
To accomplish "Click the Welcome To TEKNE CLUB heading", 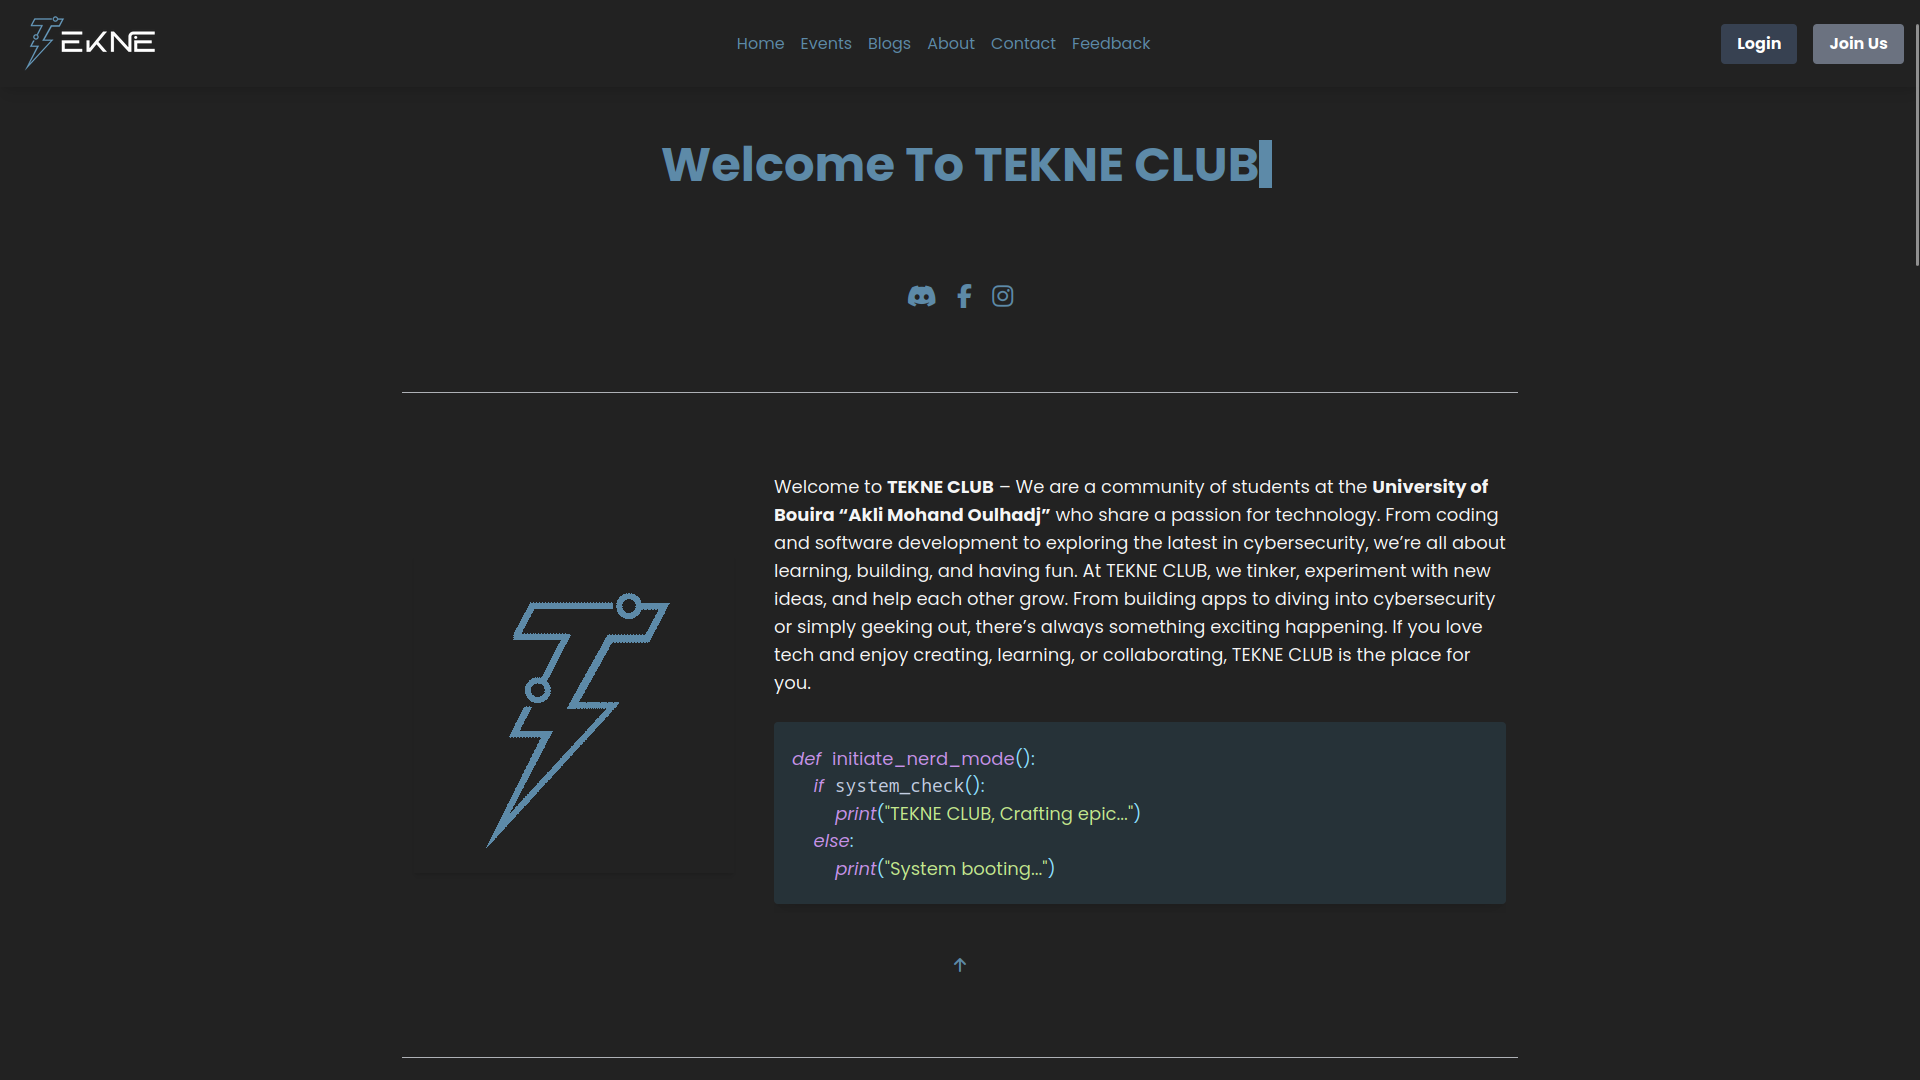I will 960,165.
